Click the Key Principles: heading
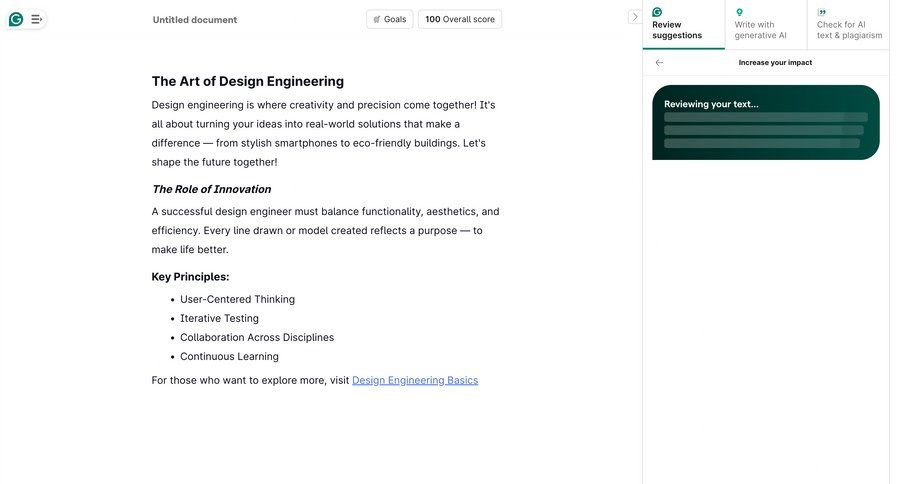This screenshot has height=484, width=900. [x=191, y=277]
